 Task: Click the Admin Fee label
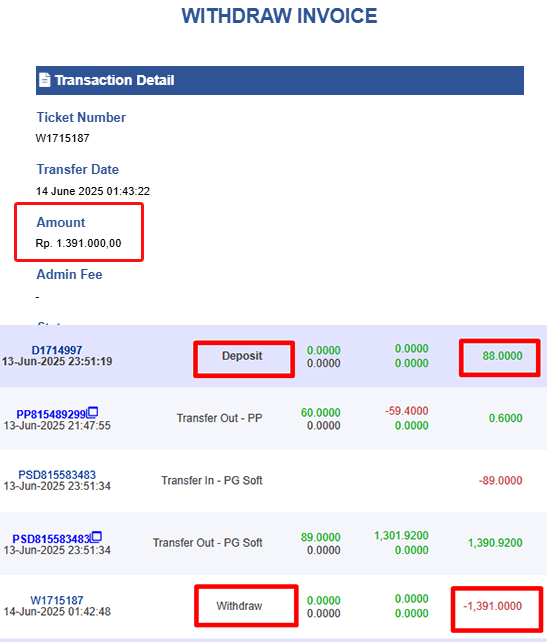click(69, 274)
